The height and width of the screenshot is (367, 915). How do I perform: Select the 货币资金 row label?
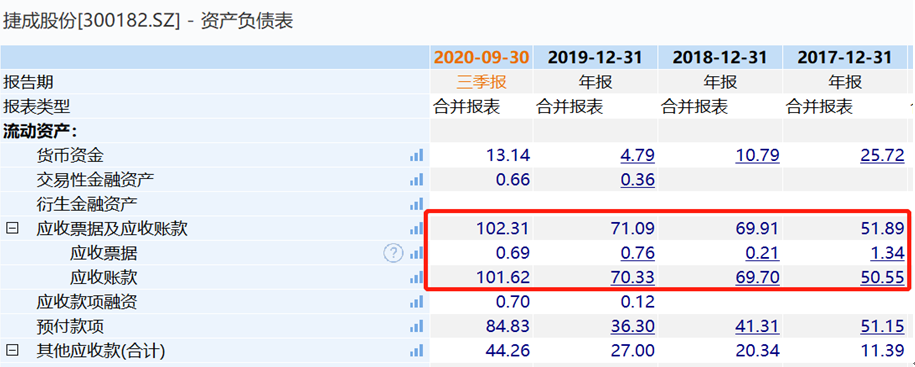69,155
